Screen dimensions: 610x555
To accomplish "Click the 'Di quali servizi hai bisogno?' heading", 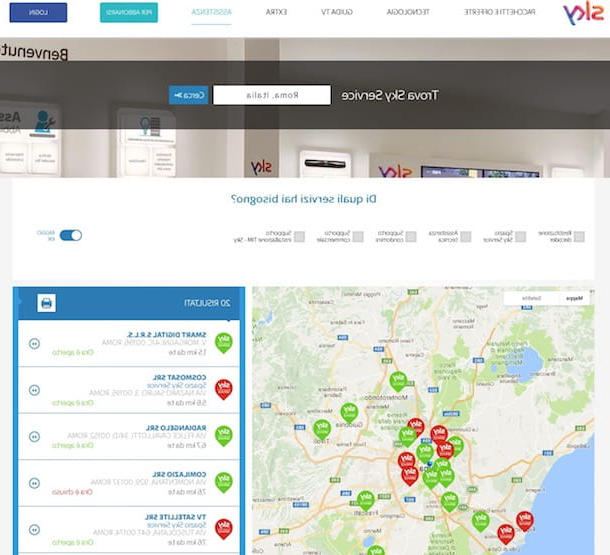I will [x=303, y=199].
